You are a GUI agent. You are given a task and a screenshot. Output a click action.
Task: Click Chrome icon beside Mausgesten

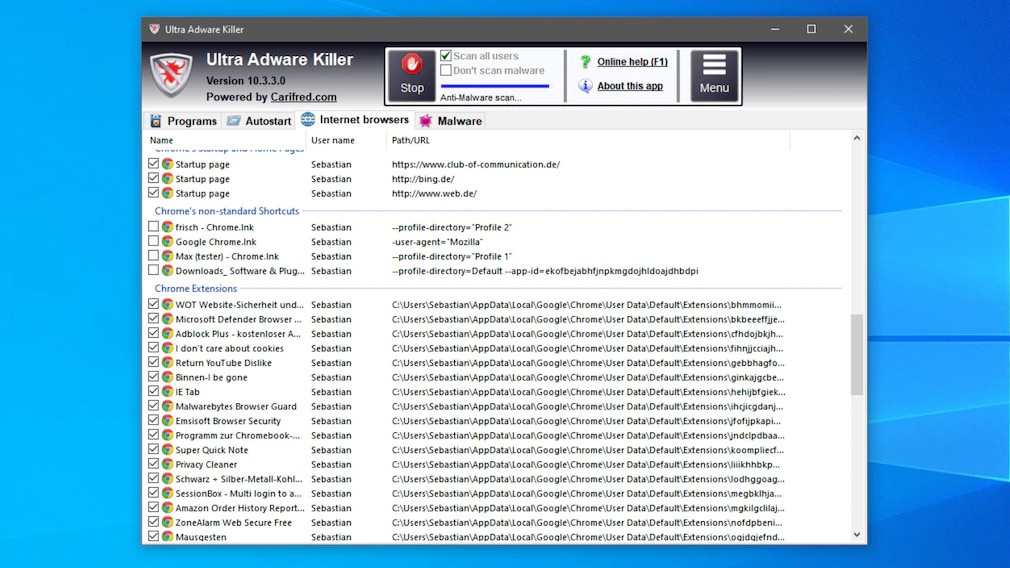pos(167,536)
